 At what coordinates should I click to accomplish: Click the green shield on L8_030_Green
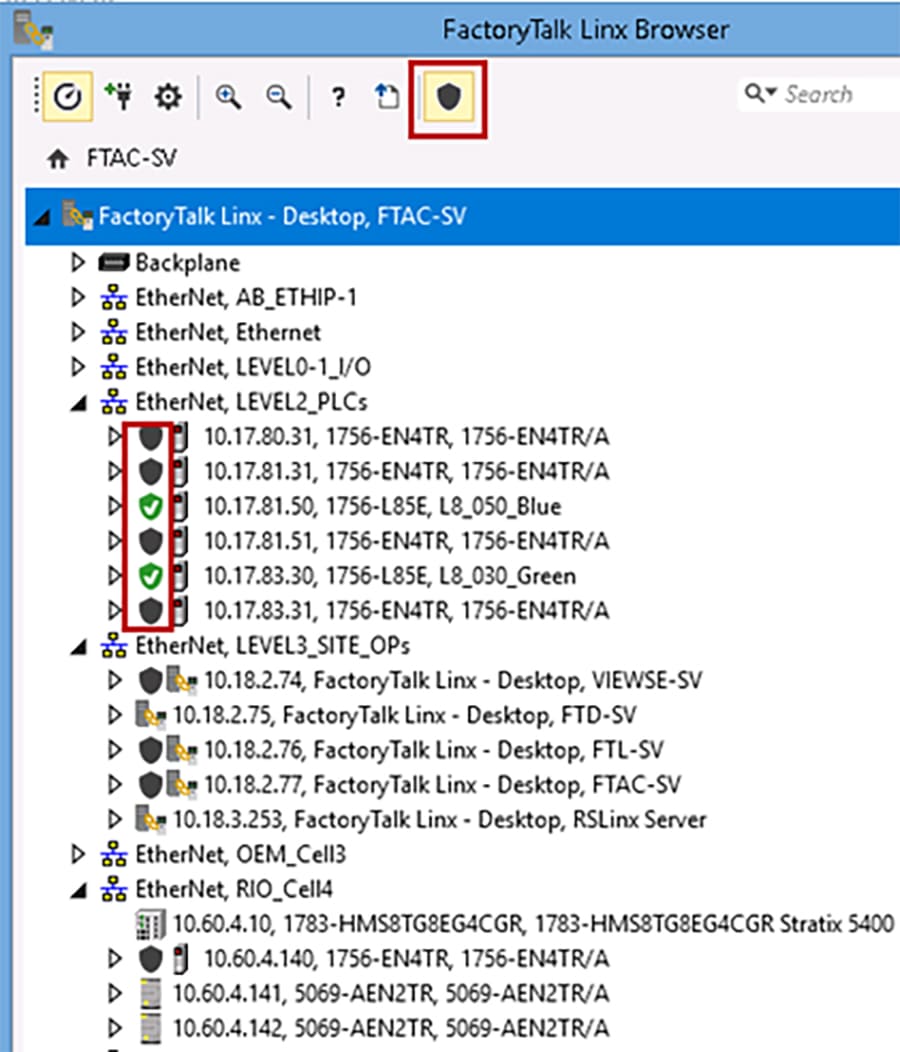pyautogui.click(x=151, y=576)
